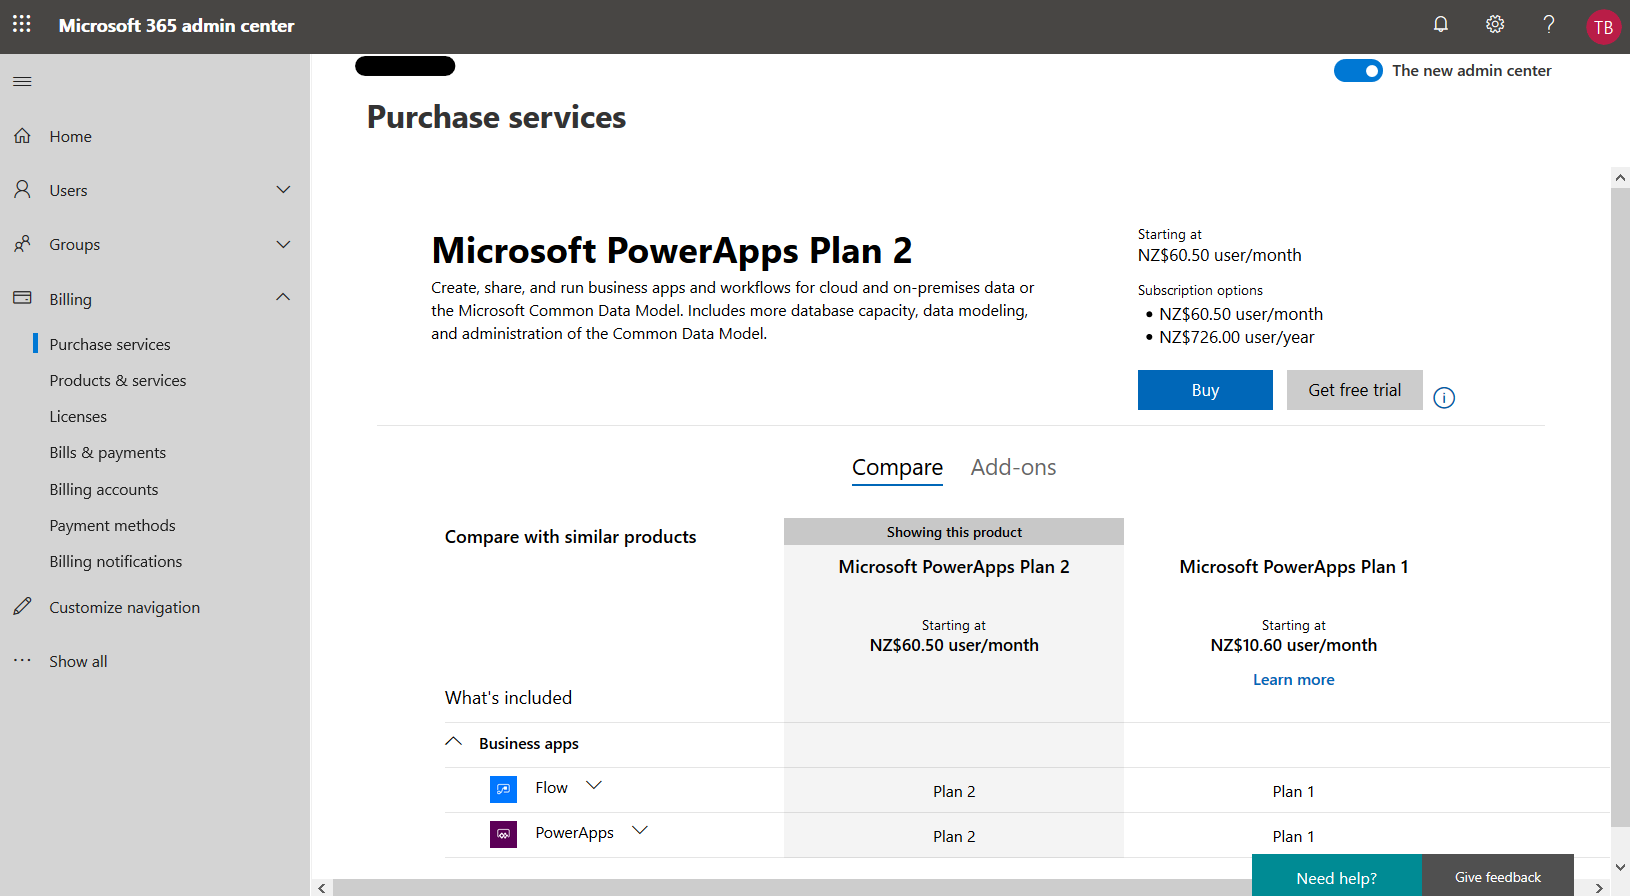Click the Need help? button
1630x896 pixels.
pos(1336,877)
